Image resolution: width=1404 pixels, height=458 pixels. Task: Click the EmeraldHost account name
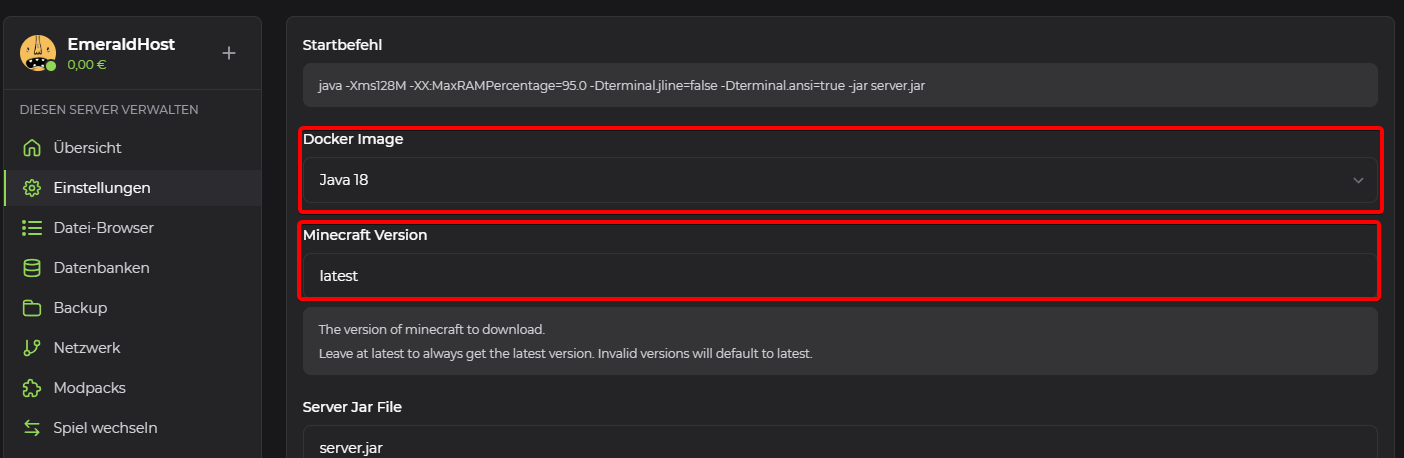121,44
